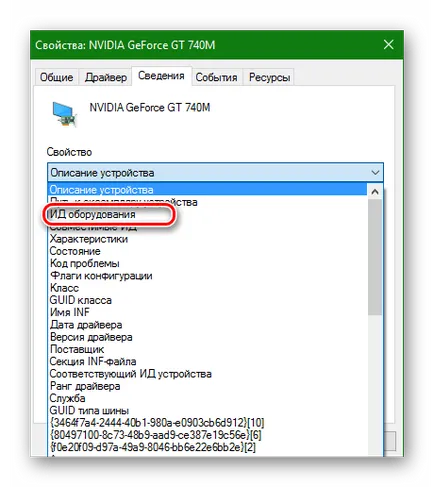Image resolution: width=434 pixels, height=487 pixels.
Task: Click the display adapter device icon
Action: point(65,115)
